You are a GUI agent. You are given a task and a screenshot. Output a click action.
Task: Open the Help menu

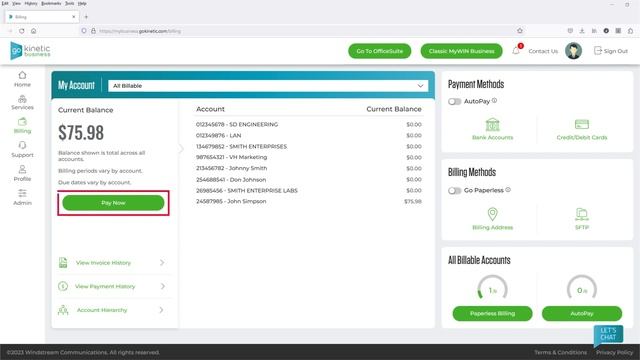click(82, 3)
